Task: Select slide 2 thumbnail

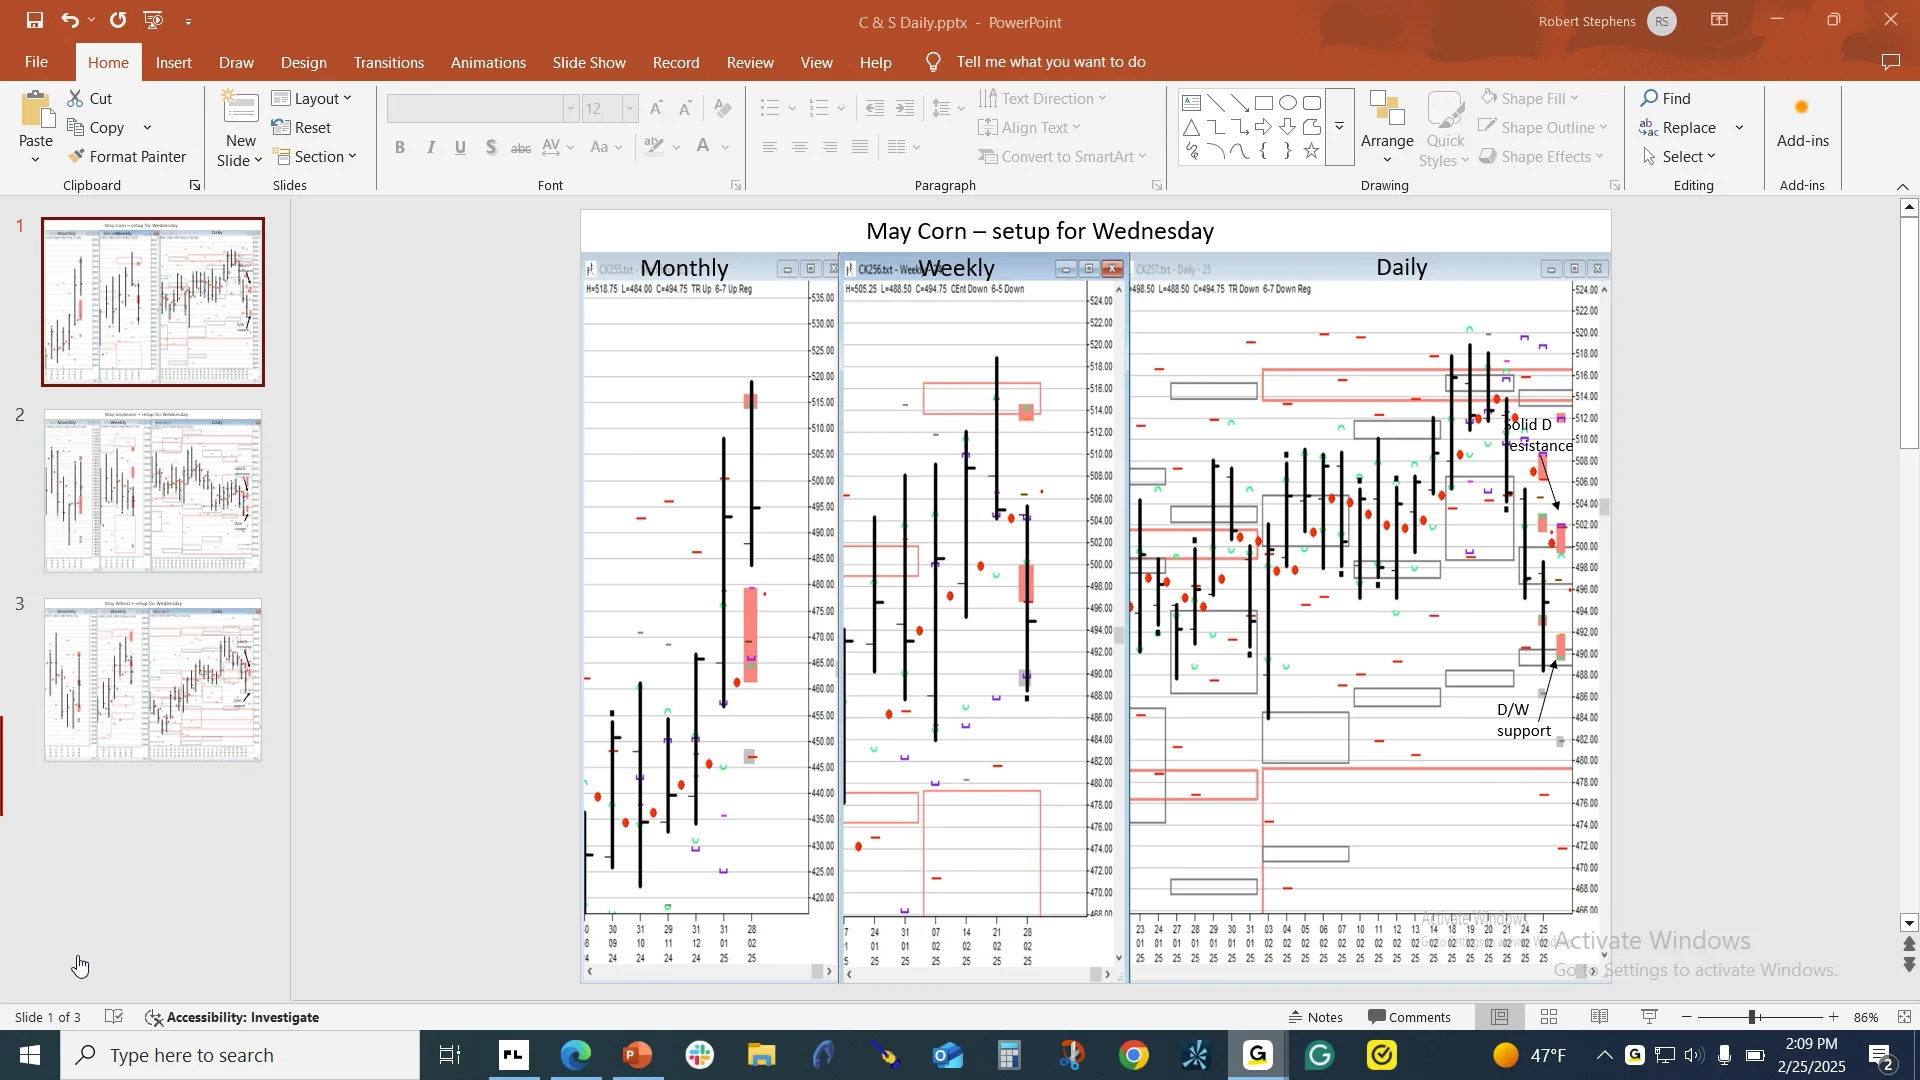Action: pyautogui.click(x=153, y=491)
